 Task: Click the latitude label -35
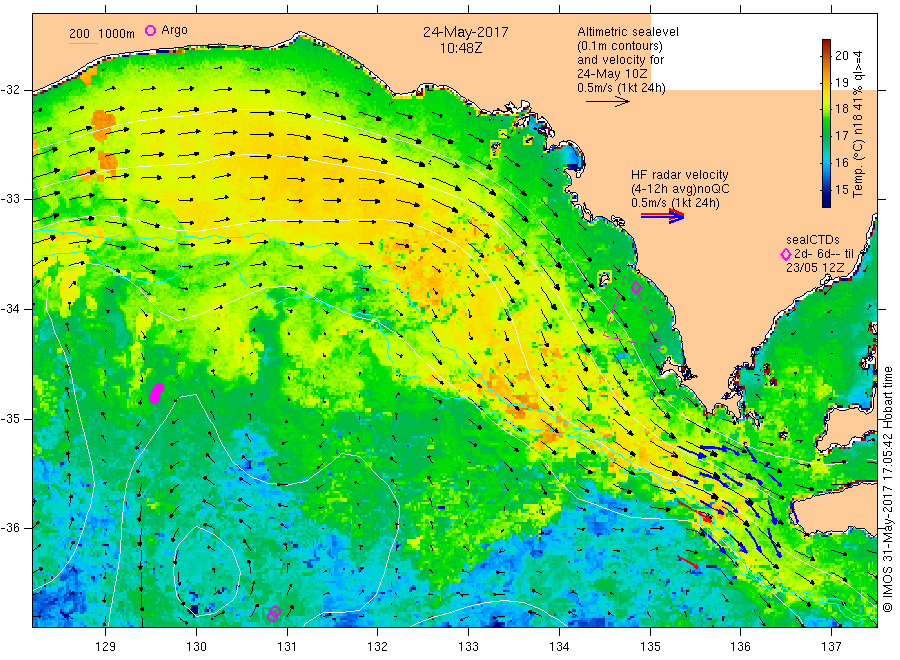click(x=11, y=418)
